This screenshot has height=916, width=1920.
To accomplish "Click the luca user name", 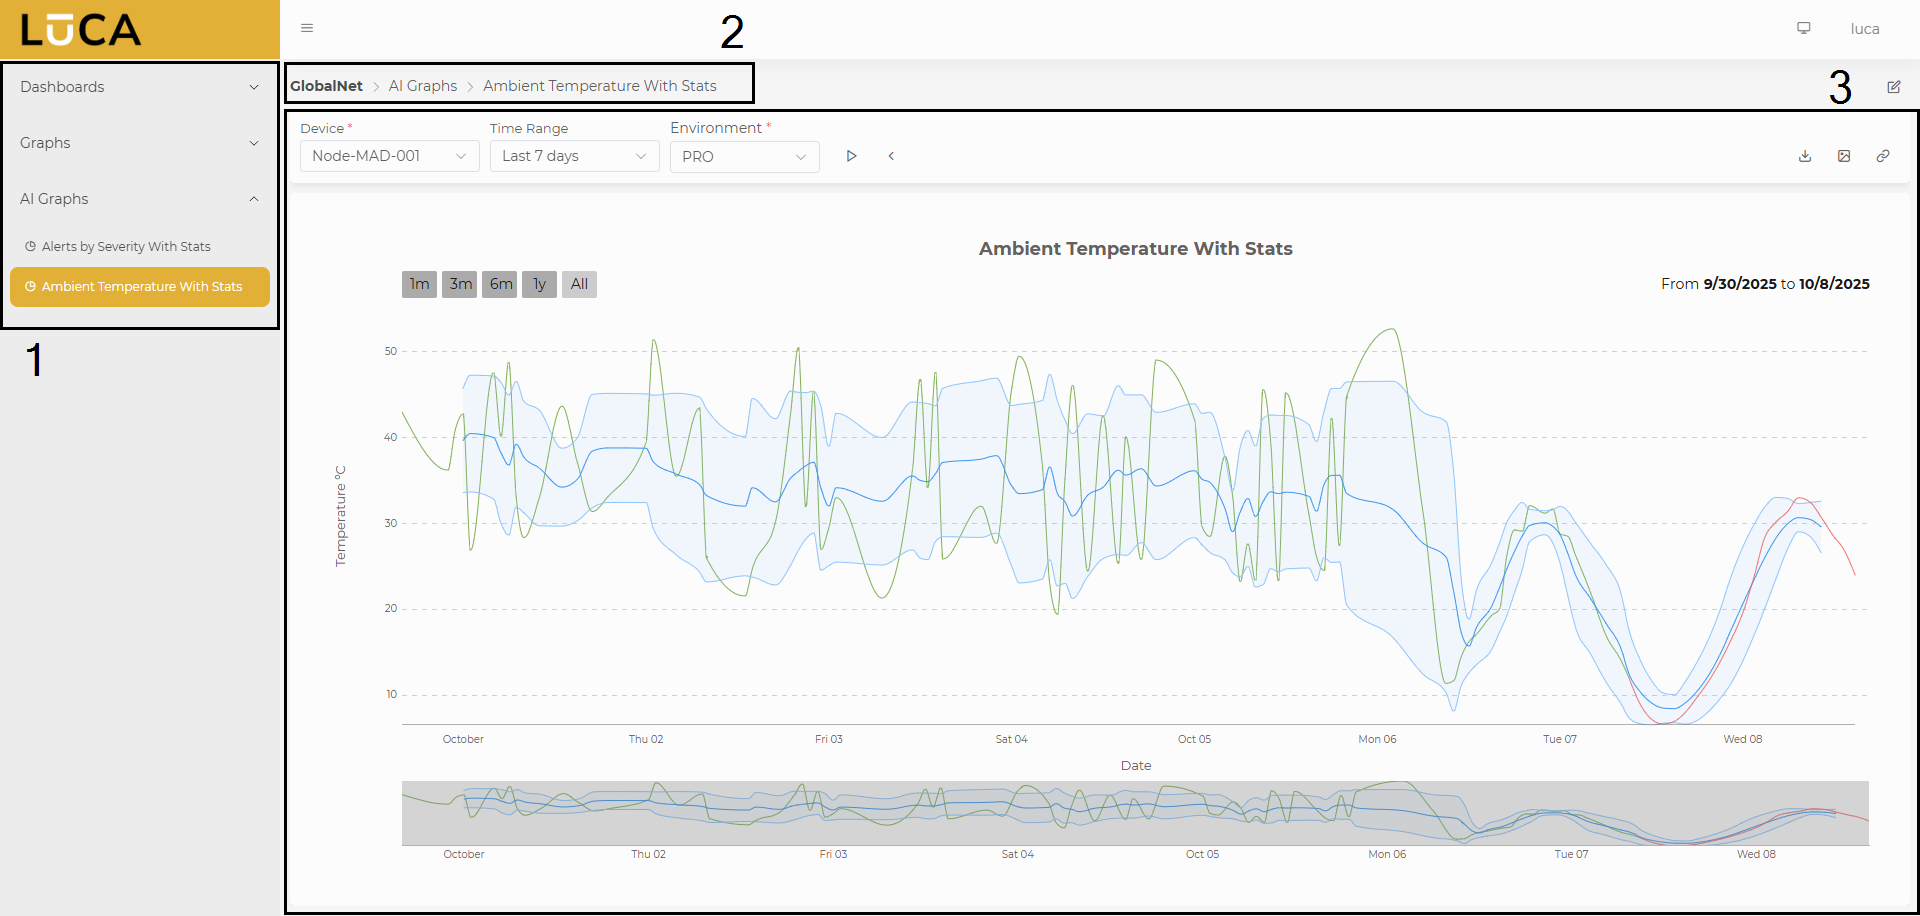I will point(1864,29).
